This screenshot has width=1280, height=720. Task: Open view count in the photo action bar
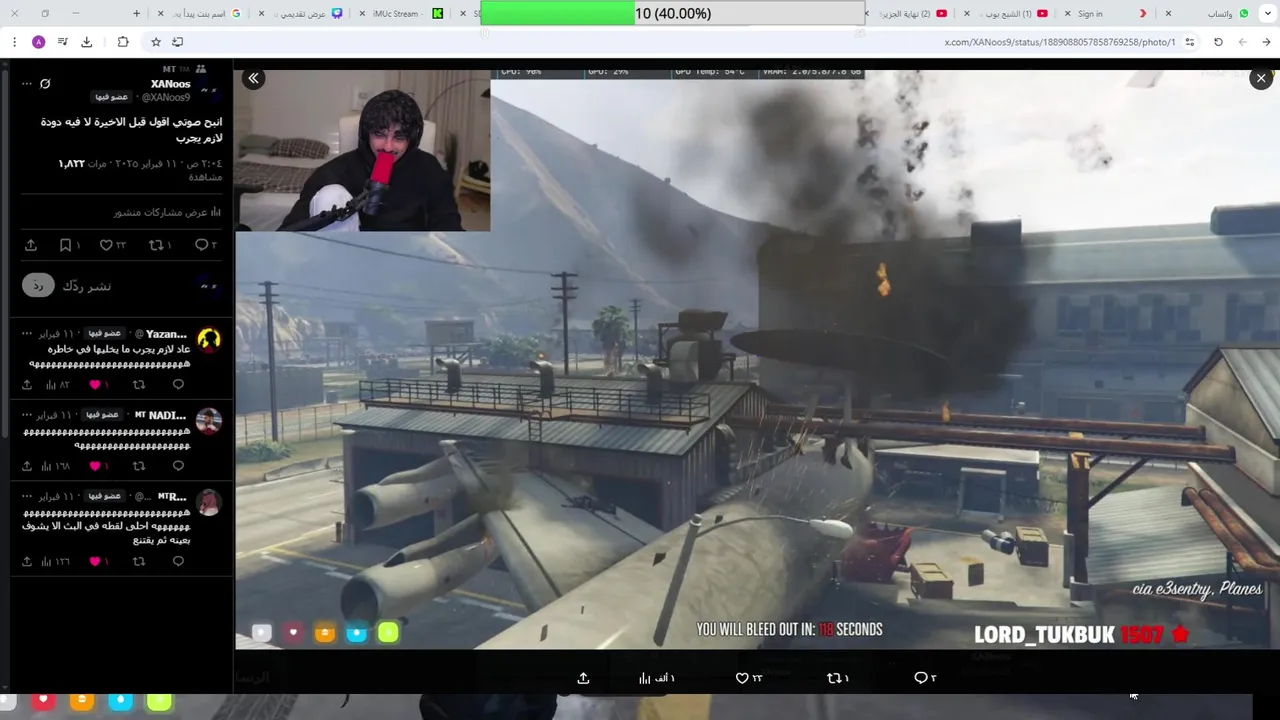[656, 678]
